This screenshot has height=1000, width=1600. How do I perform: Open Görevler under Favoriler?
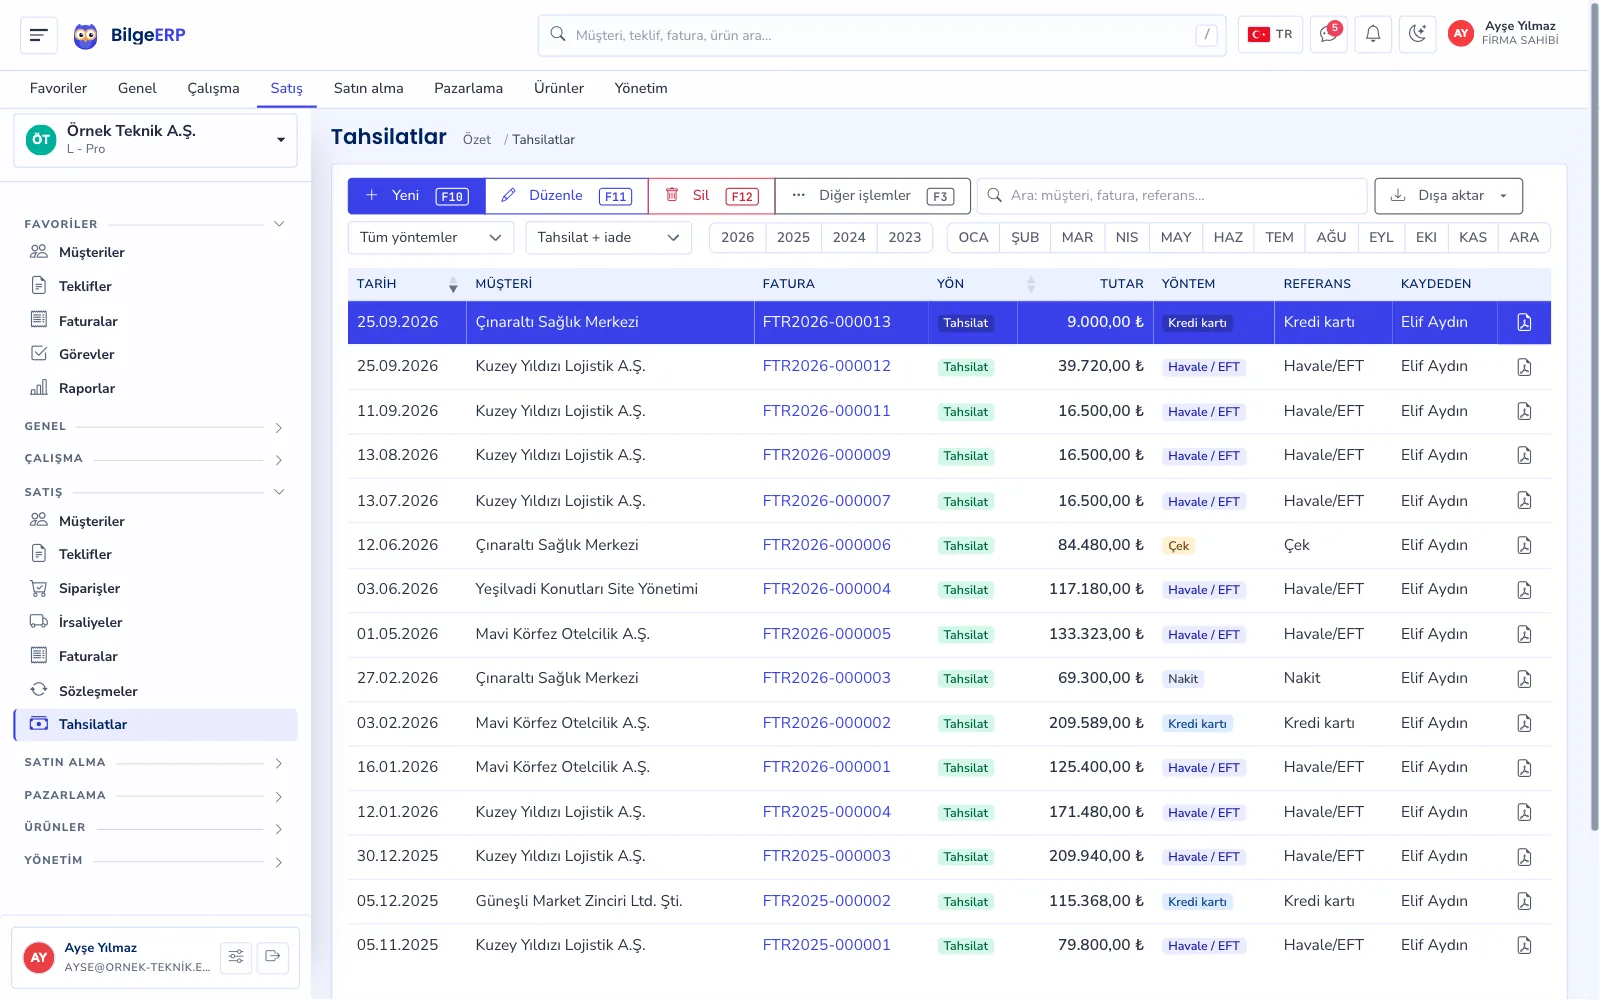point(155,354)
